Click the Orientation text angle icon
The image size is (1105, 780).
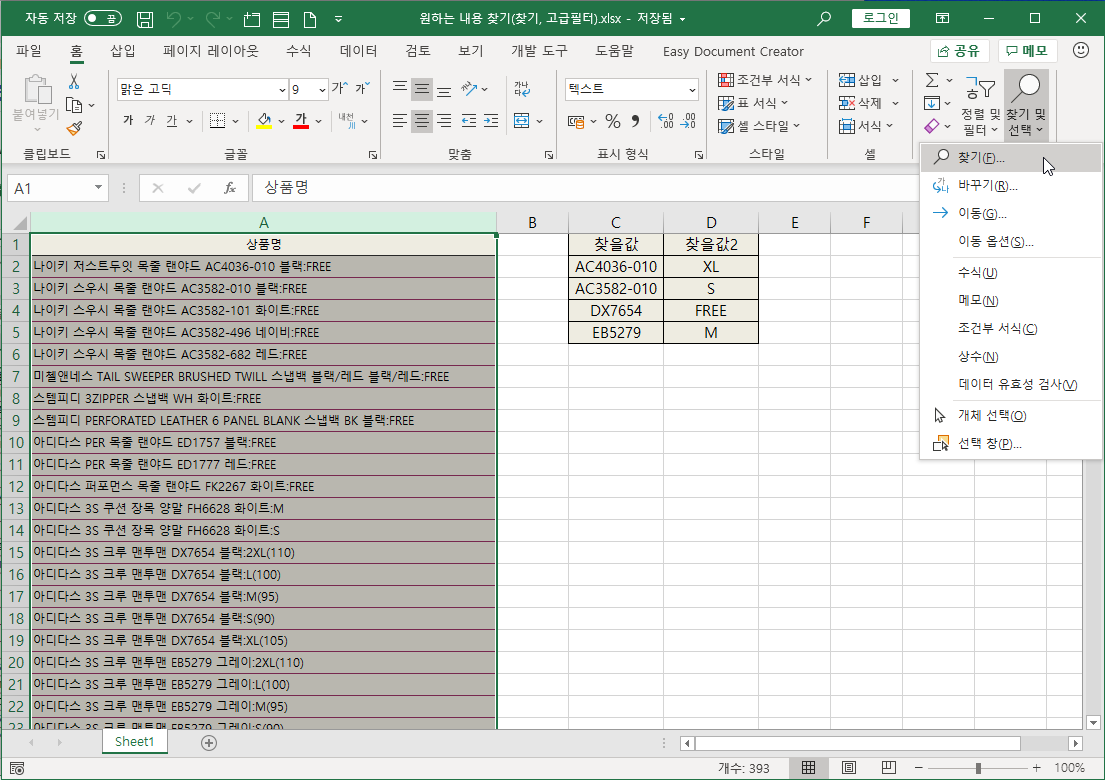click(x=469, y=89)
